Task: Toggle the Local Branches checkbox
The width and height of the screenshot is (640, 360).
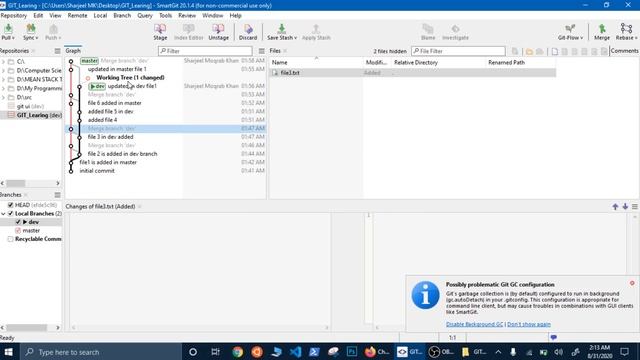Action: coord(11,213)
